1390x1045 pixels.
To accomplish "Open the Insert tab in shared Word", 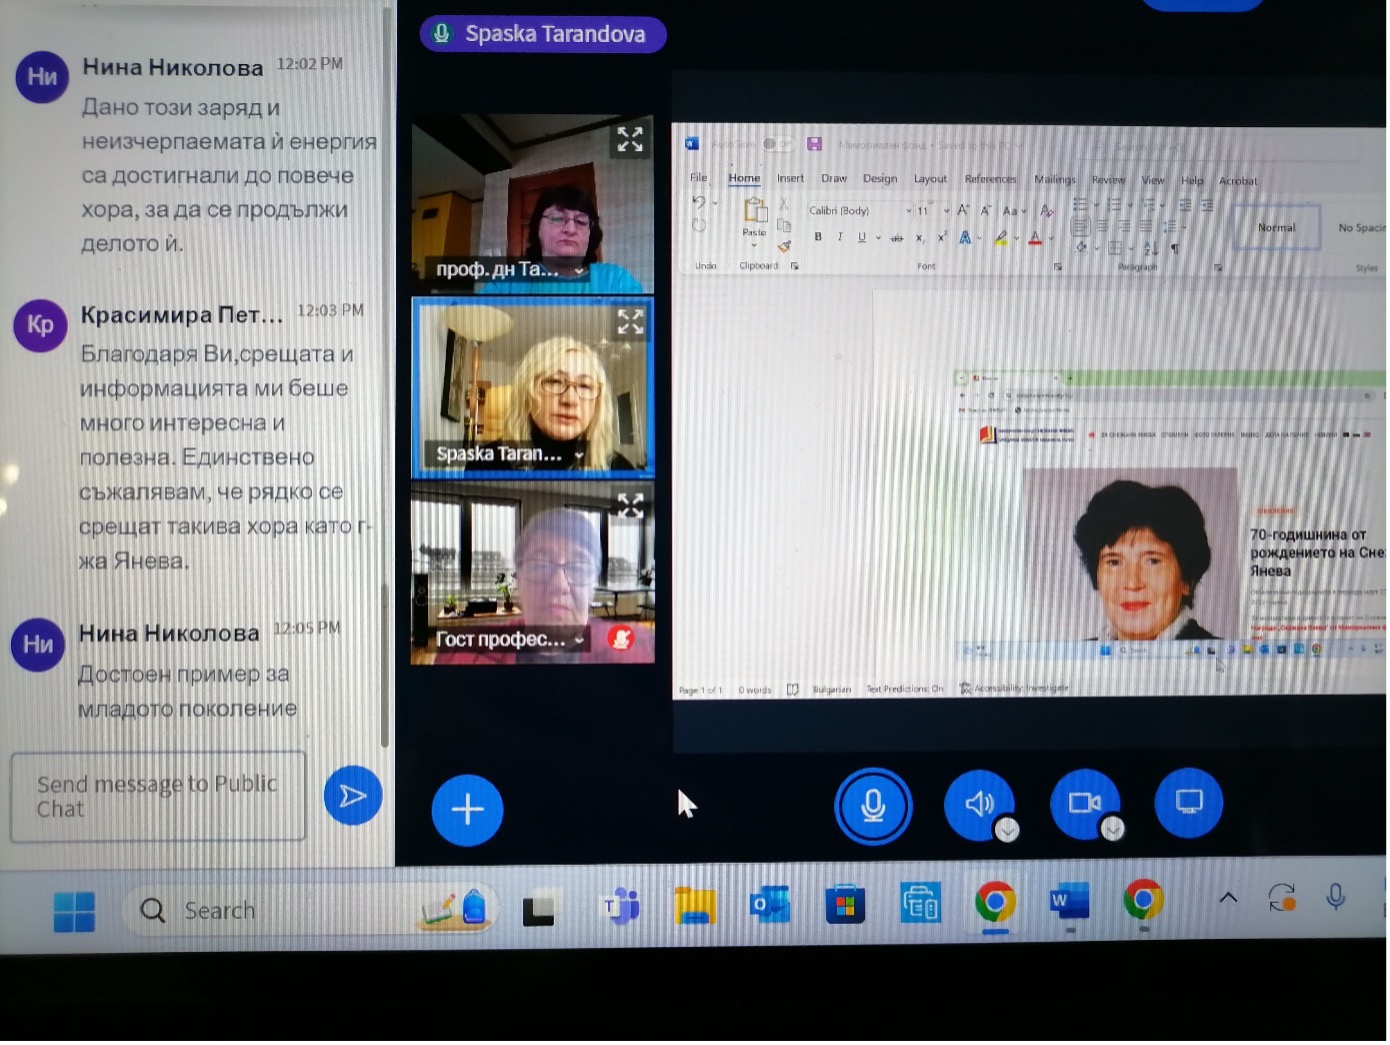I will click(x=790, y=178).
